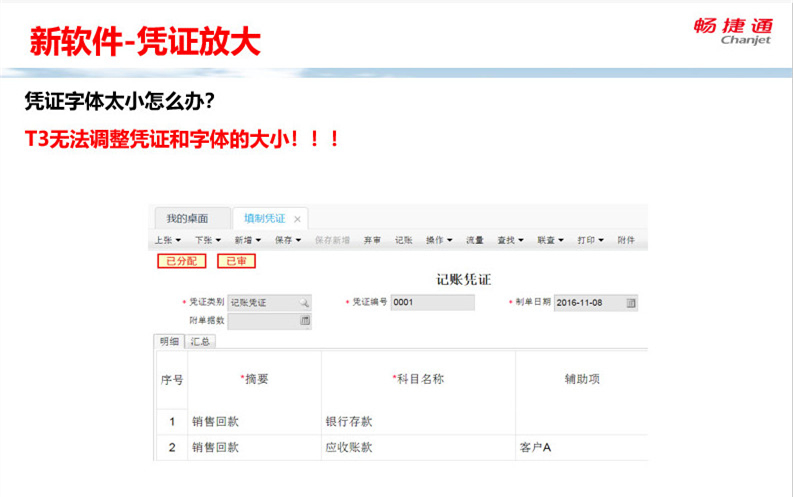This screenshot has height=497, width=793.
Task: Click the 弃审 toolbar button
Action: pyautogui.click(x=372, y=240)
